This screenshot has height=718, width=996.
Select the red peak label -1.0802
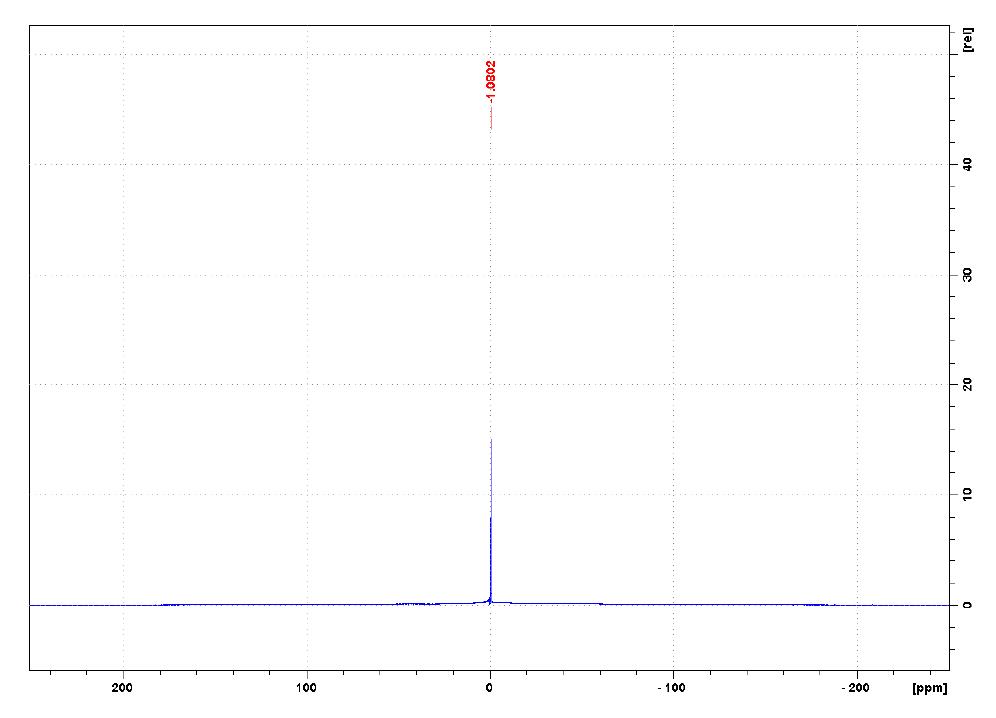coord(489,80)
